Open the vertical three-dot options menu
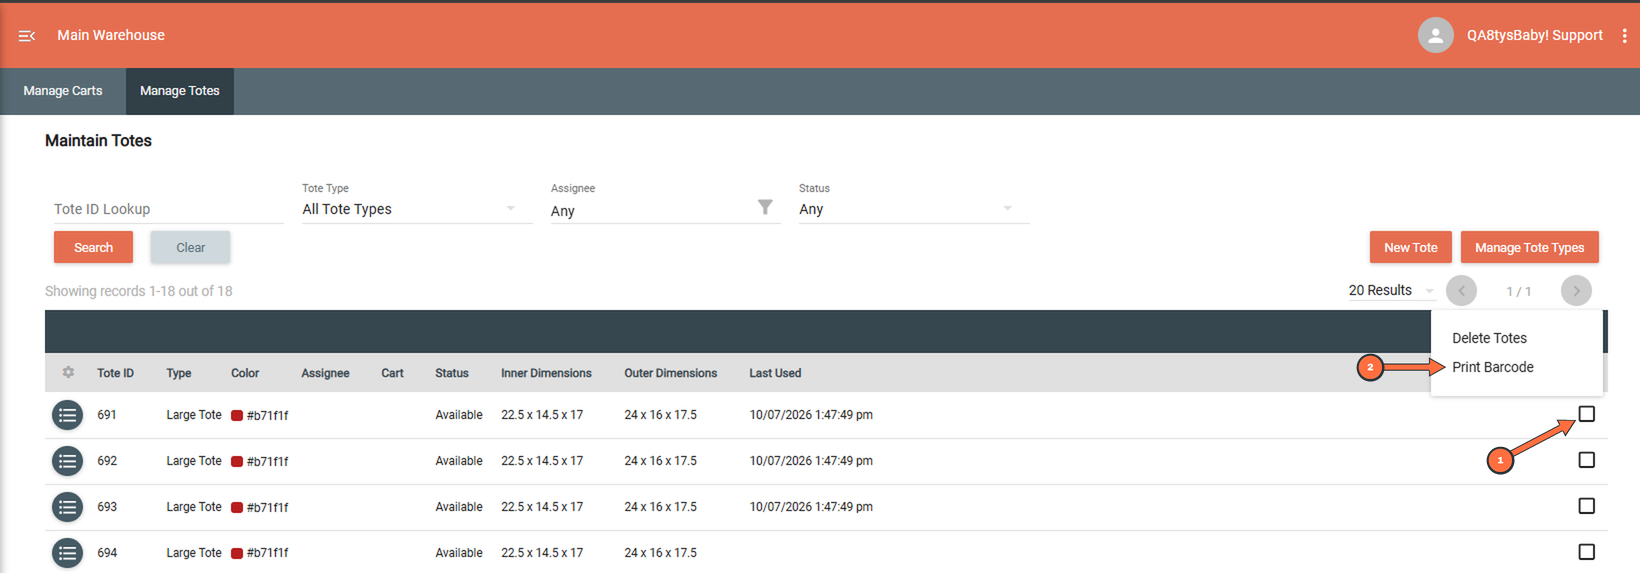 click(1624, 35)
